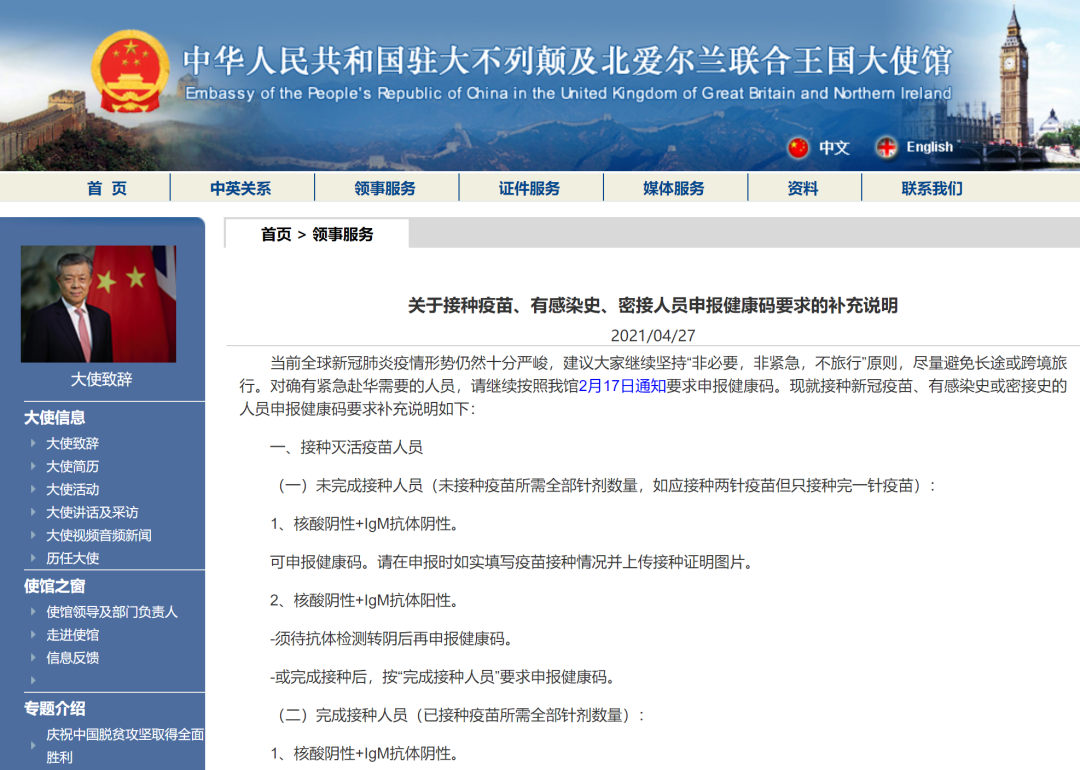Open 走进使馆 in the sidebar

tap(72, 634)
